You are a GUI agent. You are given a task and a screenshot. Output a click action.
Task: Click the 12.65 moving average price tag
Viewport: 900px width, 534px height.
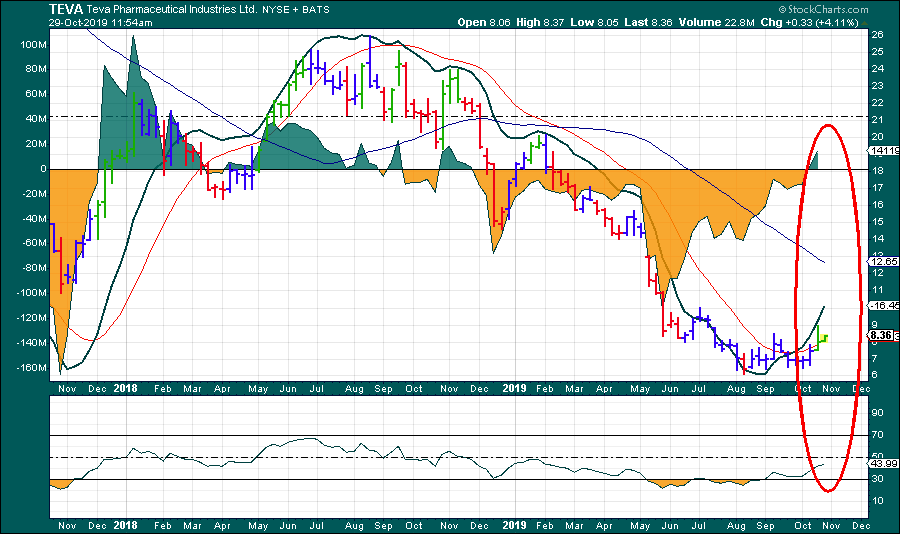coord(883,262)
